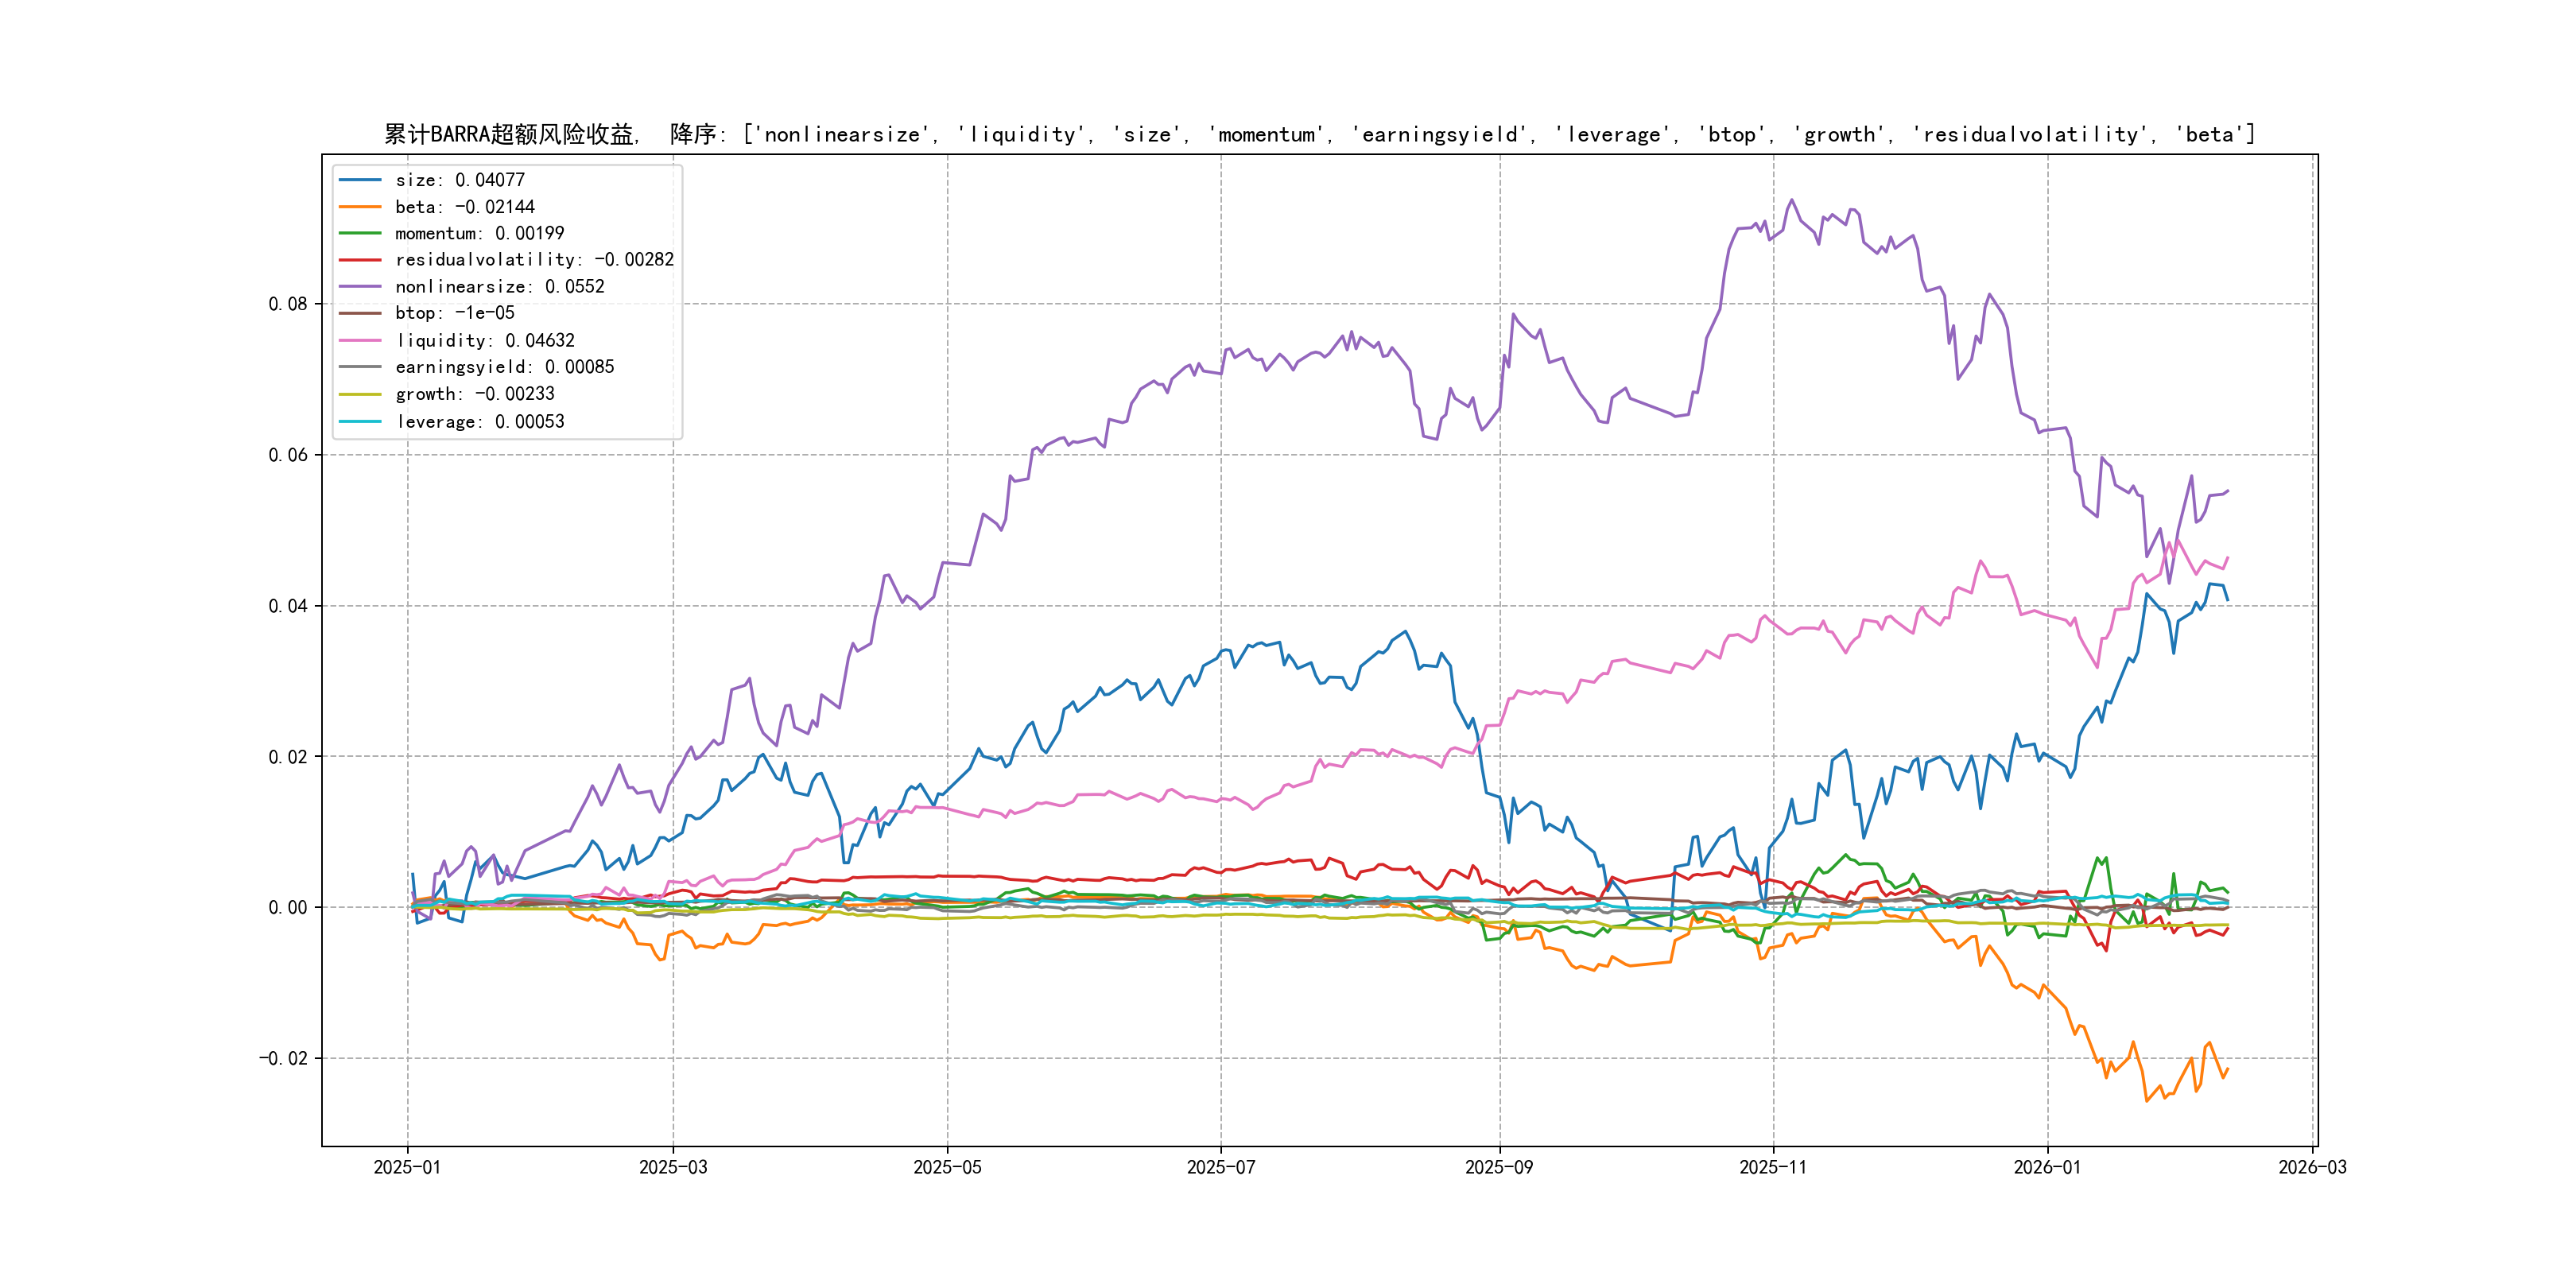Click the cyan leverage legend swatch
This screenshot has height=1288, width=2576.
360,422
